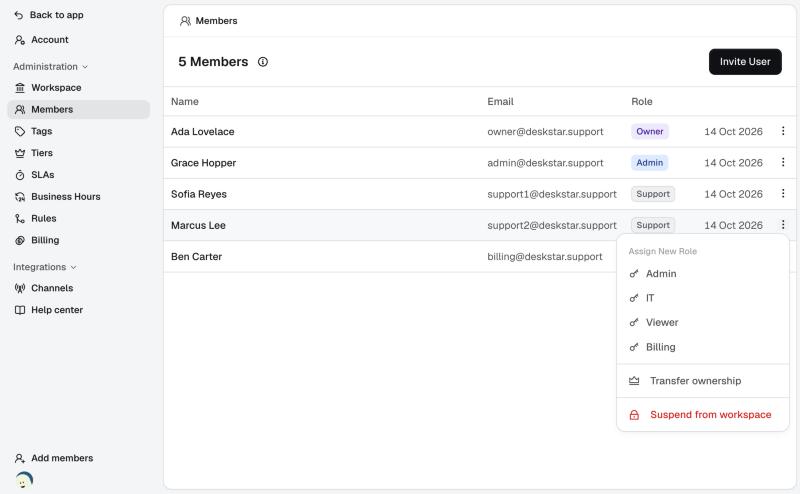Click the Workspace building icon
The height and width of the screenshot is (494, 800).
pyautogui.click(x=20, y=88)
